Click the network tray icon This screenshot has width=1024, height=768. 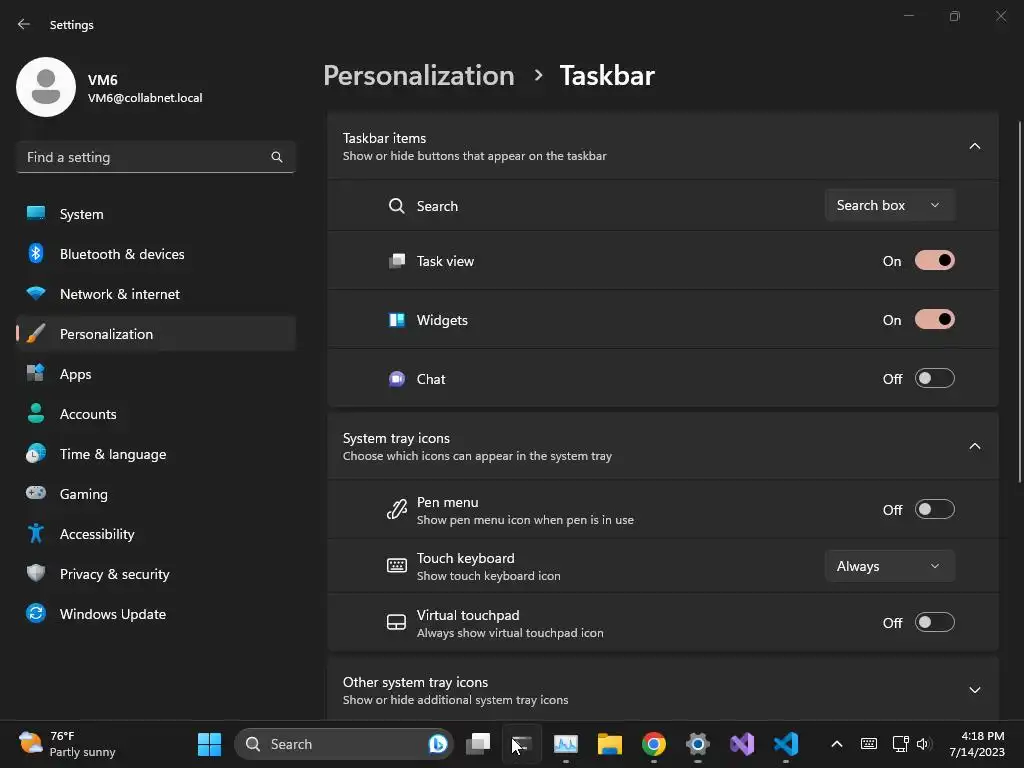point(901,744)
